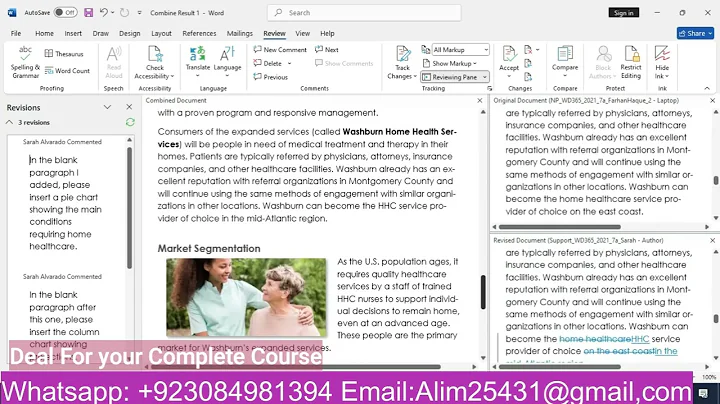Open the Translate tool
The width and height of the screenshot is (720, 404).
pyautogui.click(x=198, y=62)
